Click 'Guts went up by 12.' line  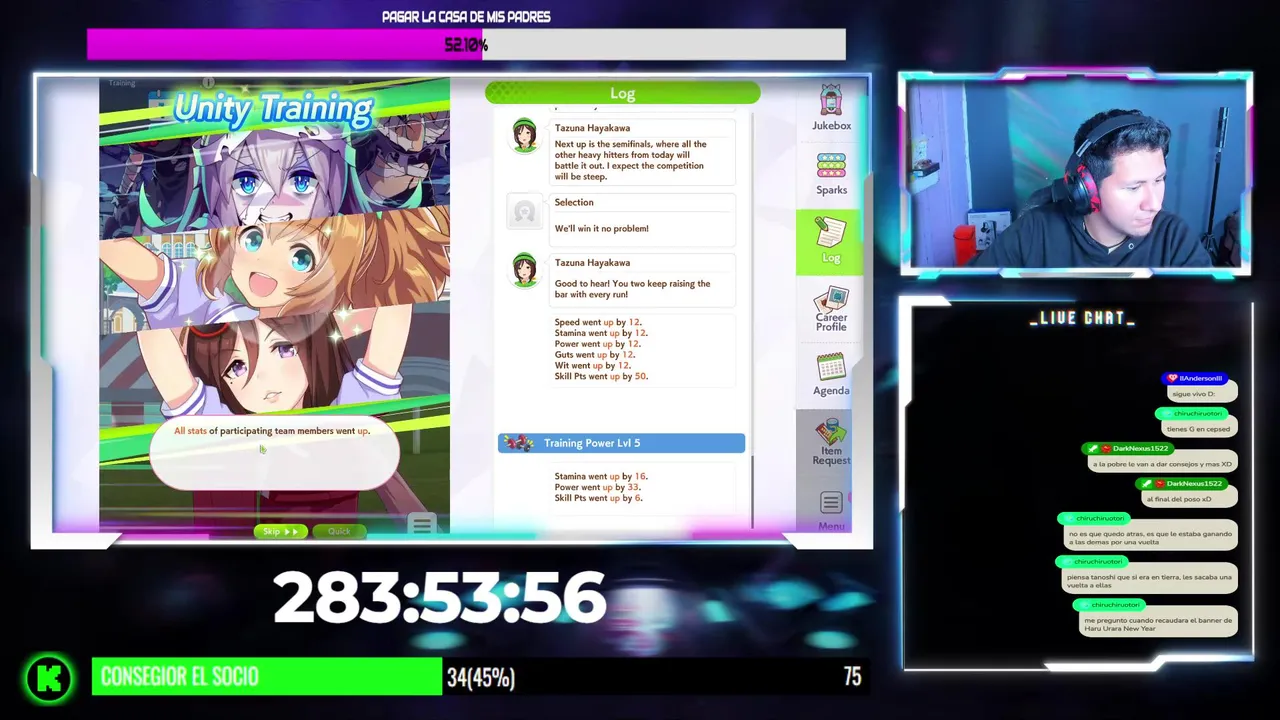pyautogui.click(x=595, y=354)
